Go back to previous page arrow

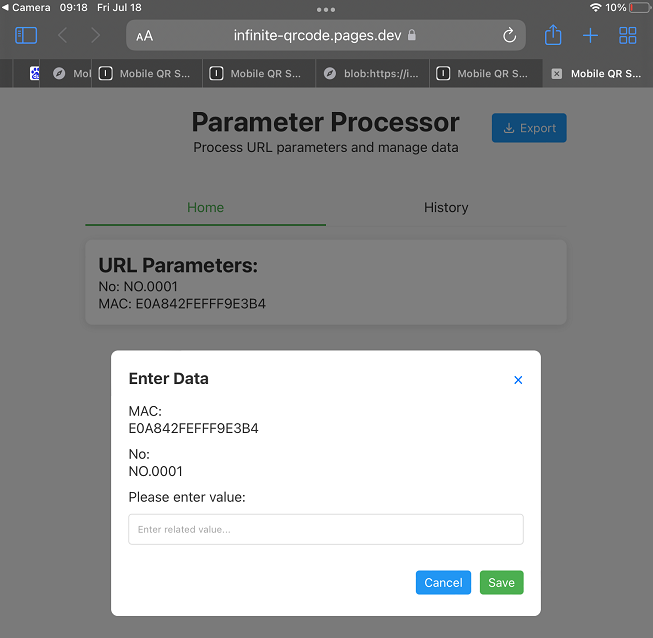62,36
